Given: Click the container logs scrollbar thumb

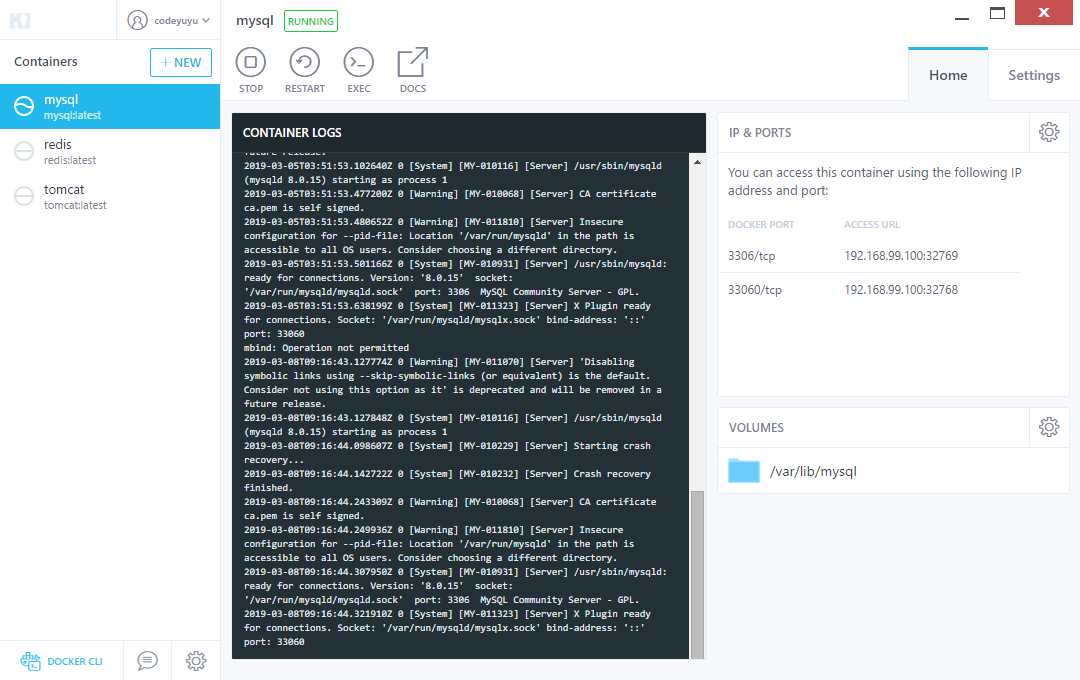Looking at the screenshot, I should tap(697, 575).
